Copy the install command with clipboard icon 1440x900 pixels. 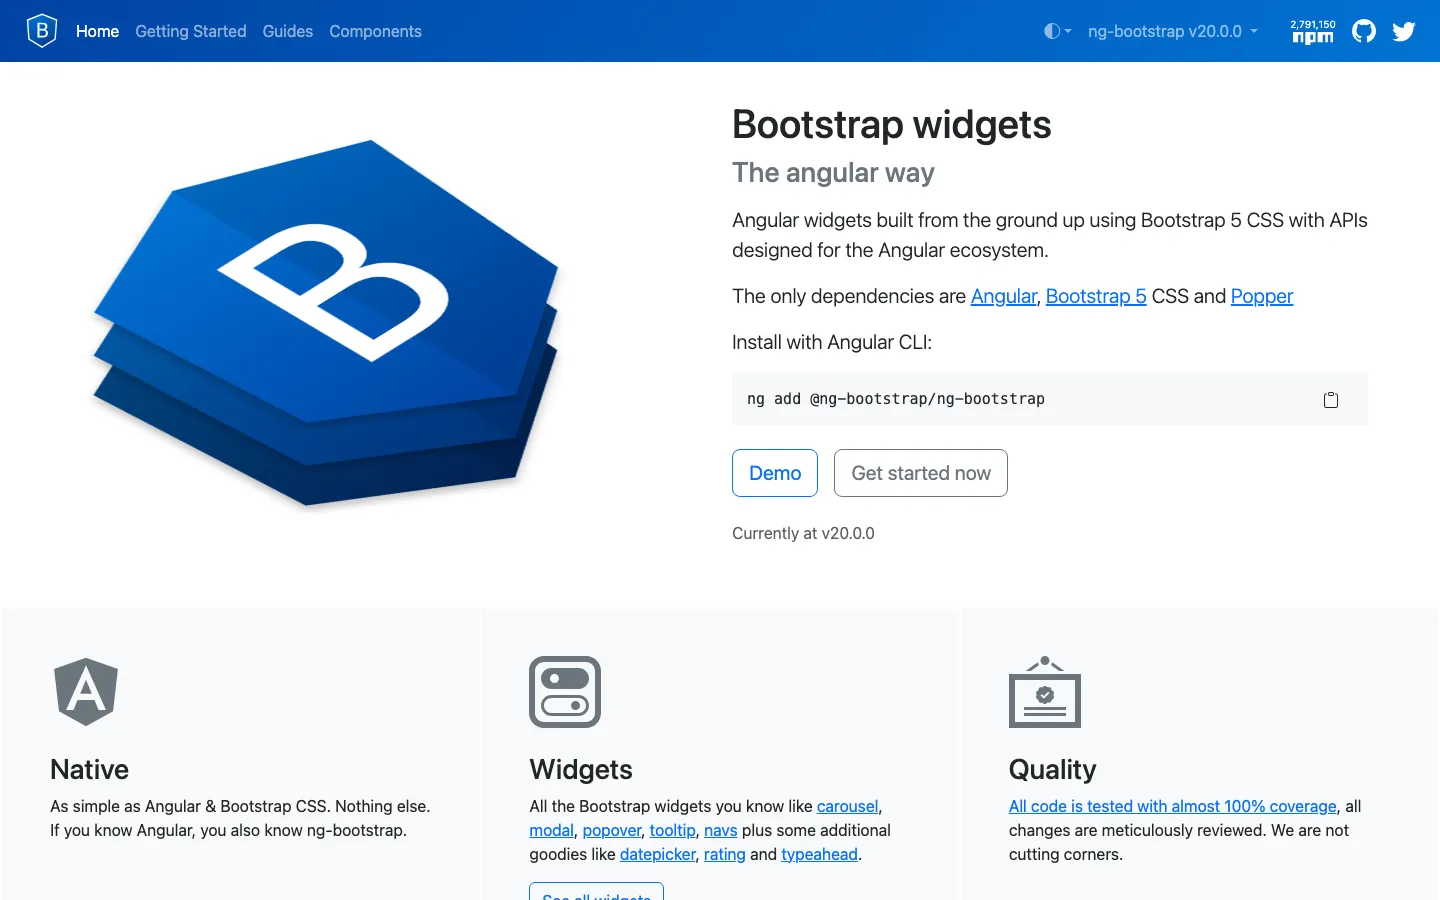tap(1331, 400)
